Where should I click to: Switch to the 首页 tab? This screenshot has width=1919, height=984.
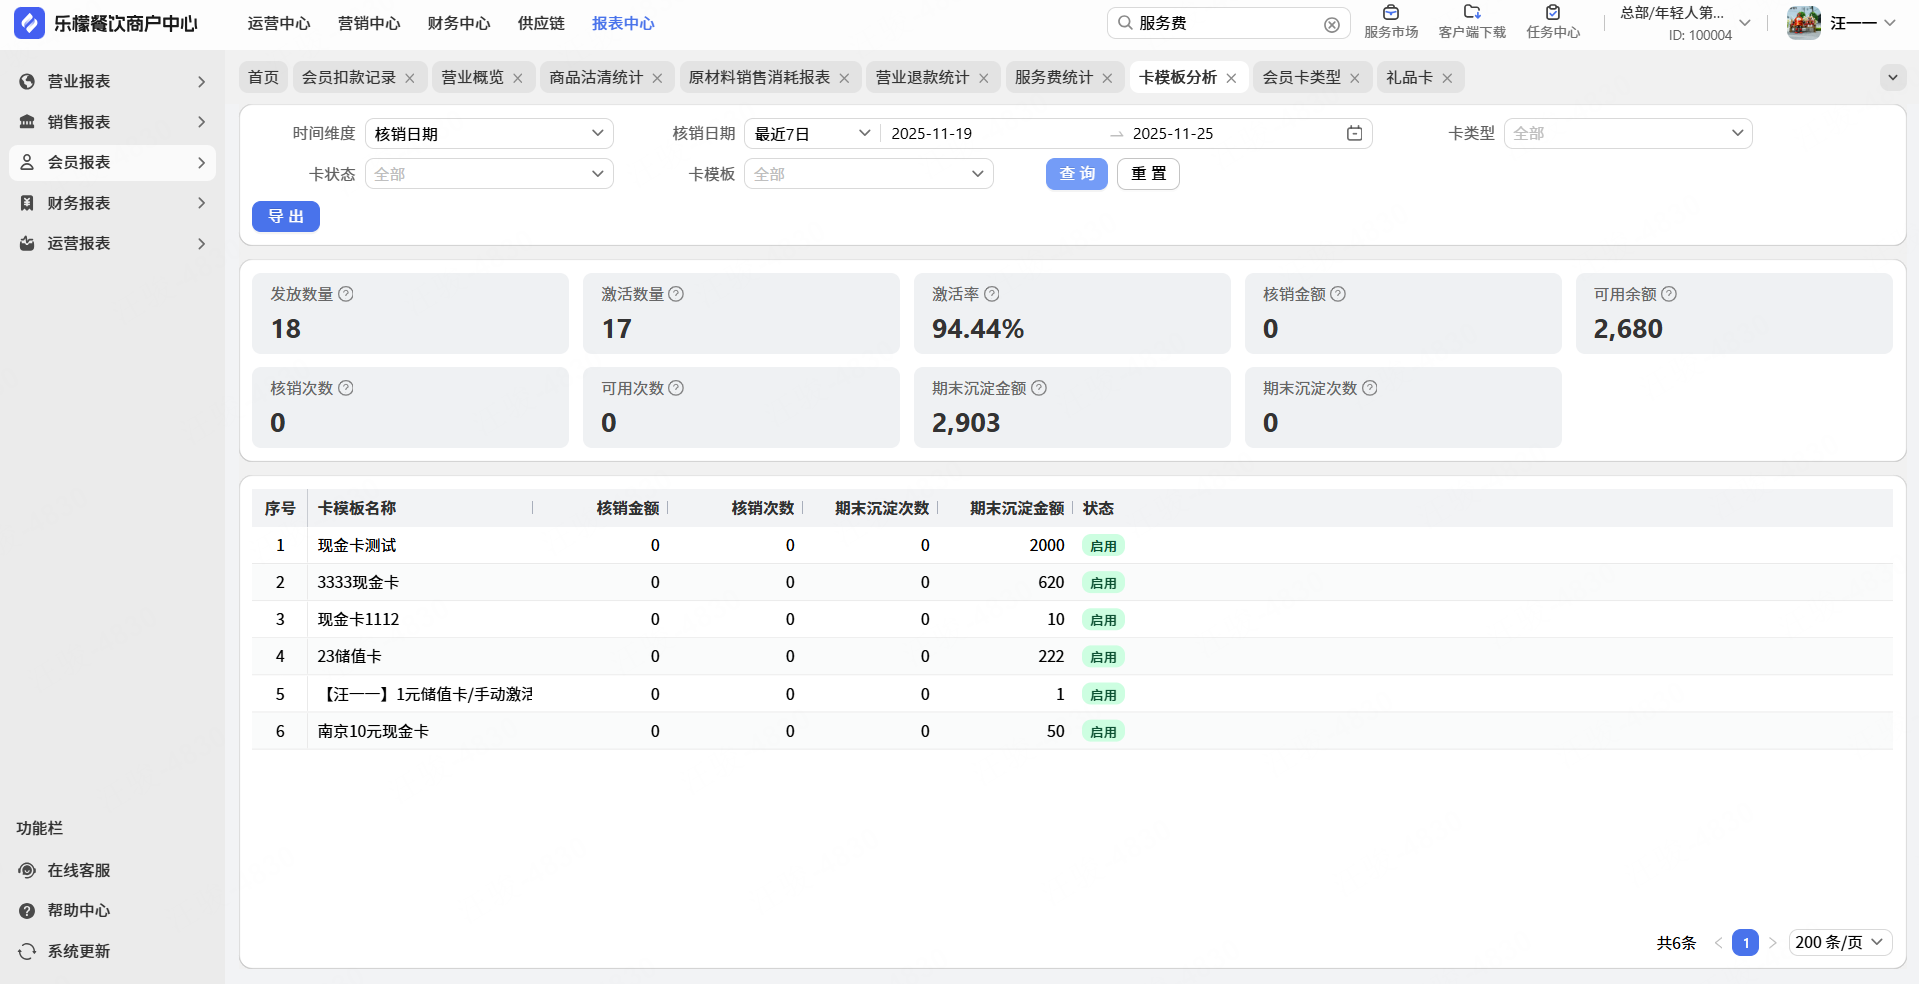tap(264, 77)
